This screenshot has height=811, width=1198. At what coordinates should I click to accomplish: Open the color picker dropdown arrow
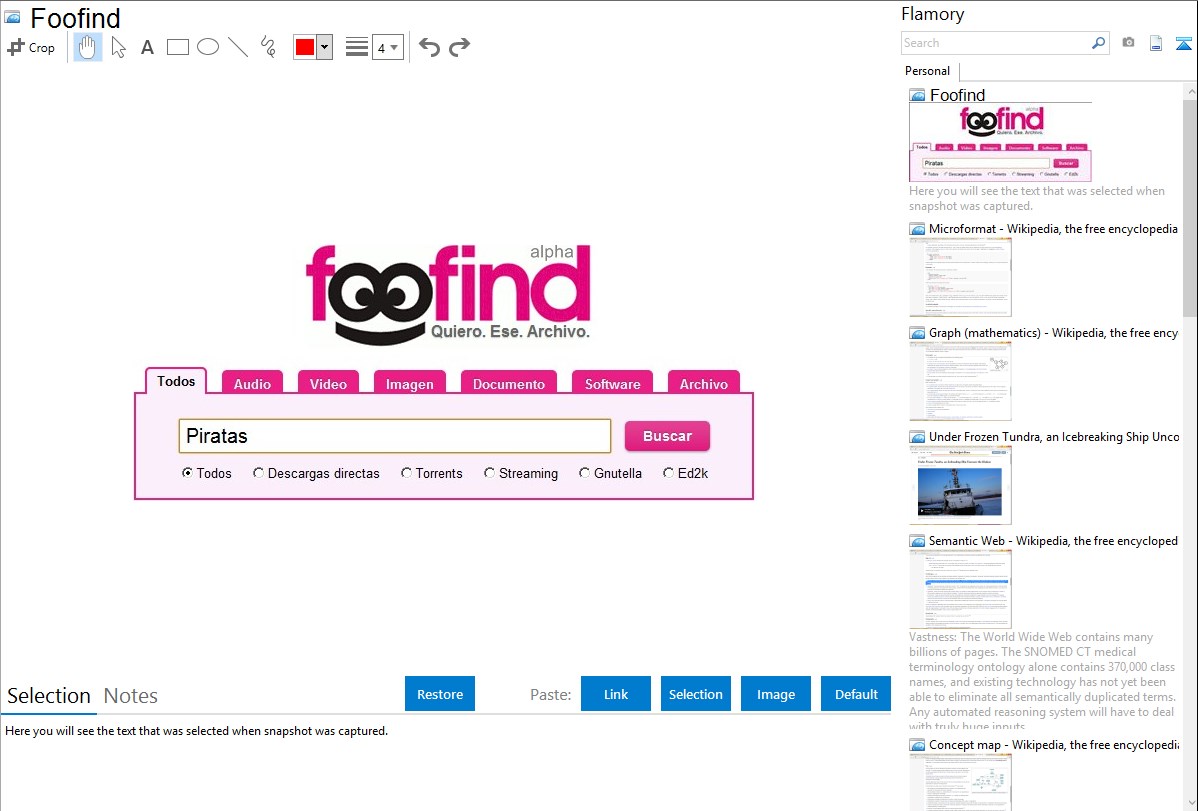[324, 47]
